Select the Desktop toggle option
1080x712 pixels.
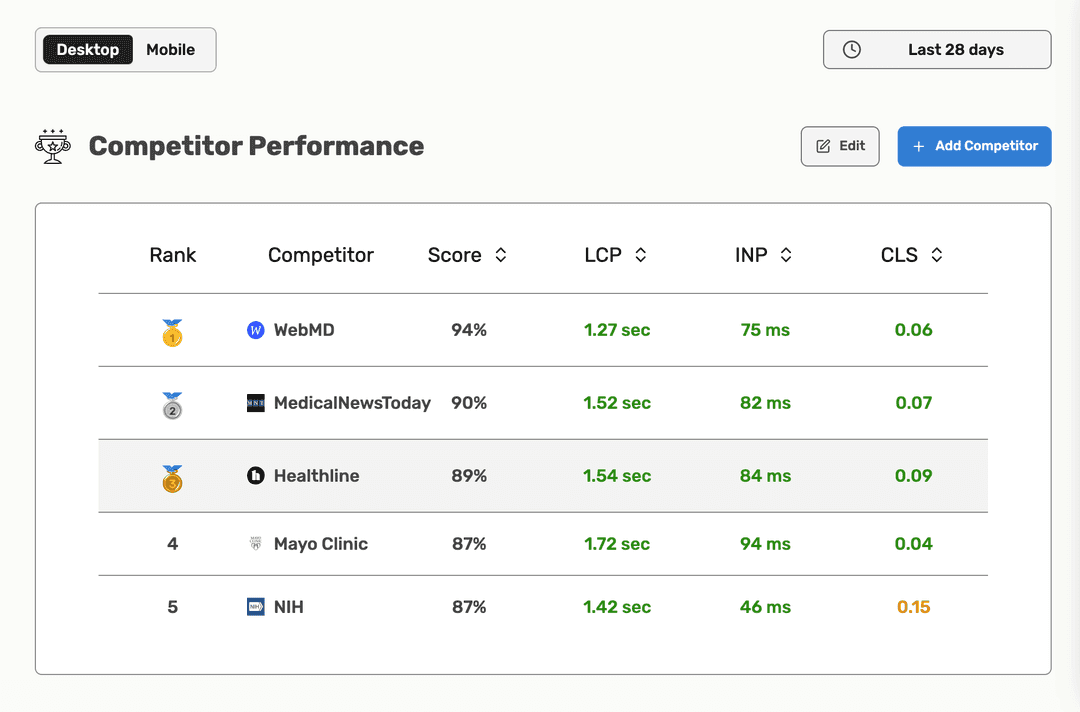point(87,49)
